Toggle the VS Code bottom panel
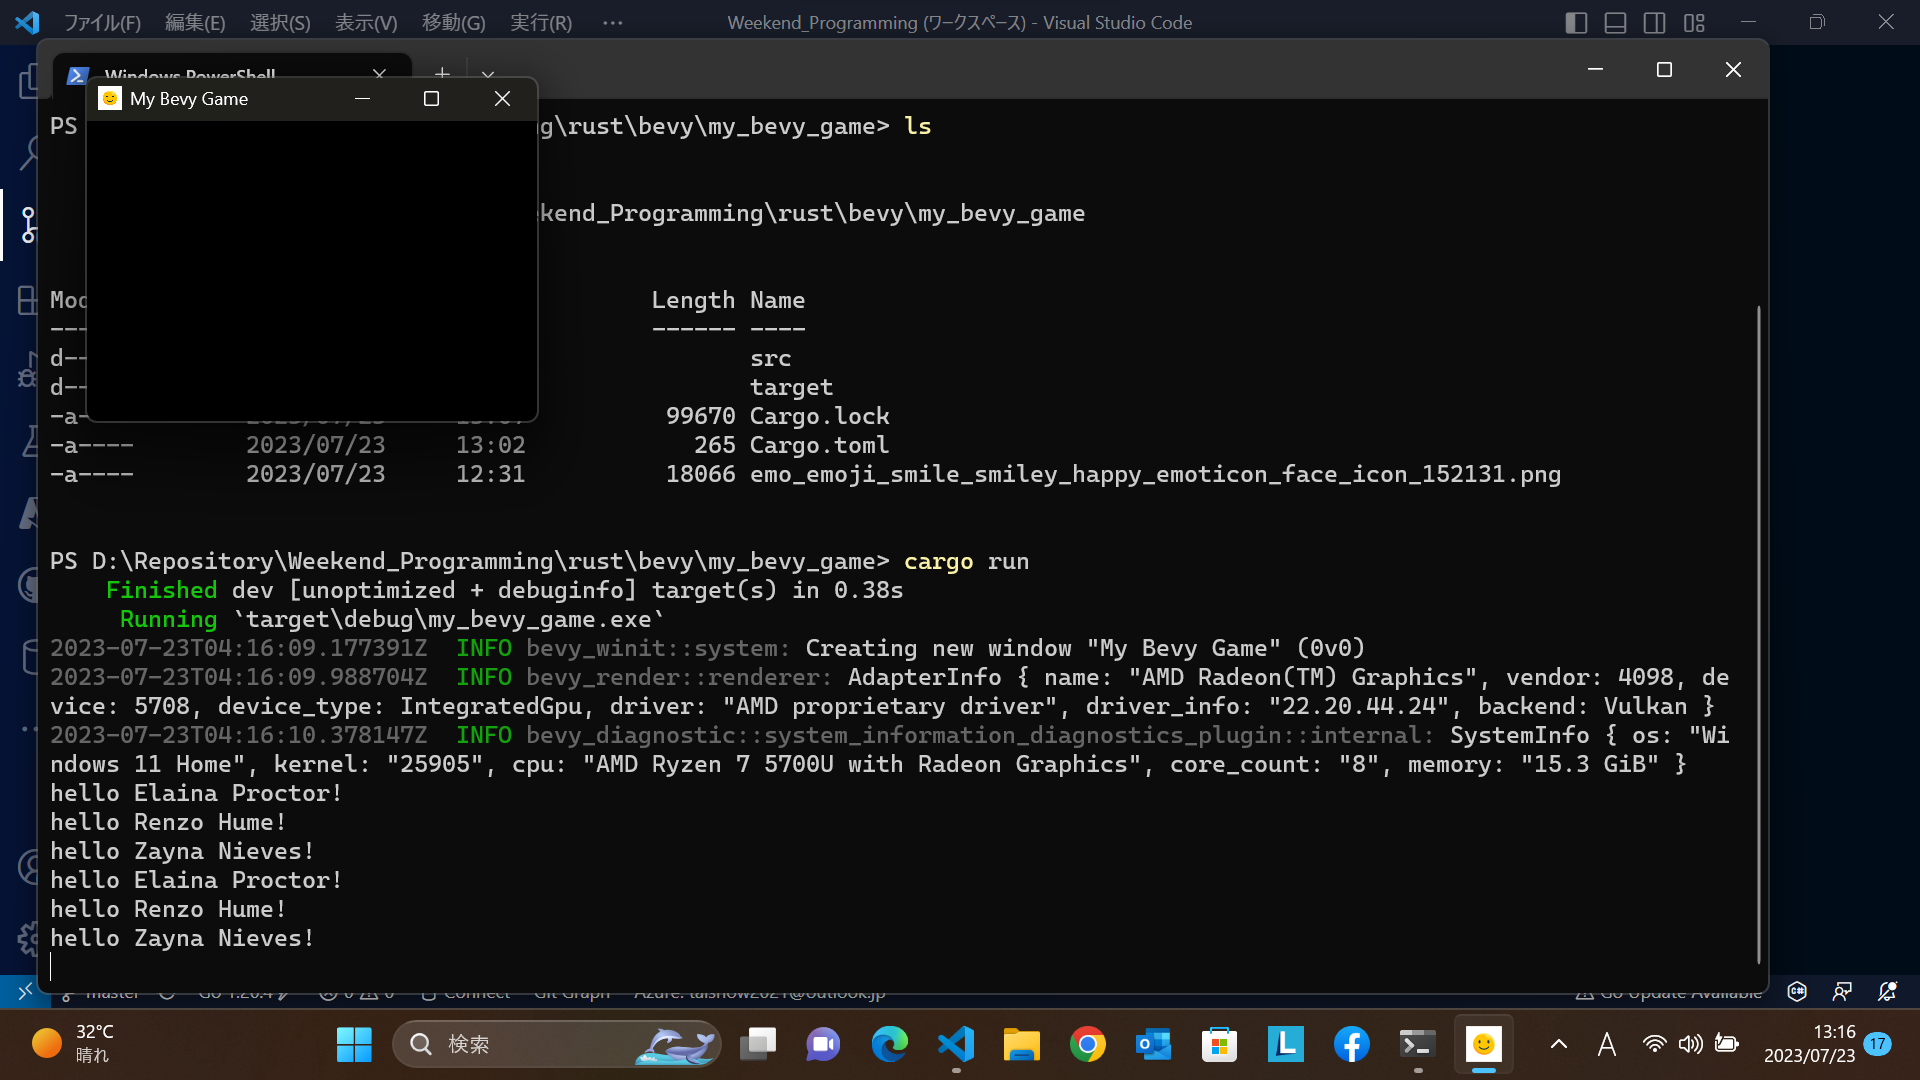This screenshot has width=1920, height=1080. (1615, 22)
